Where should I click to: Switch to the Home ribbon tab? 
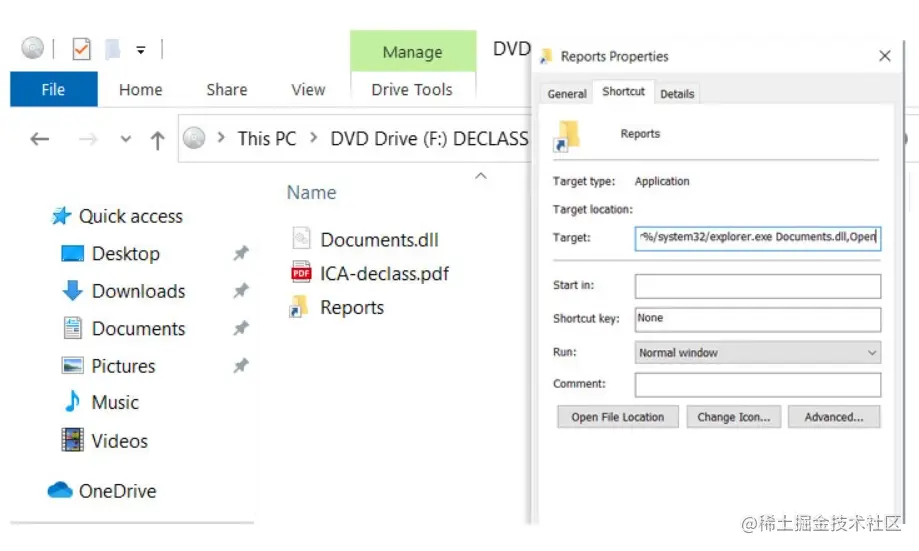141,90
